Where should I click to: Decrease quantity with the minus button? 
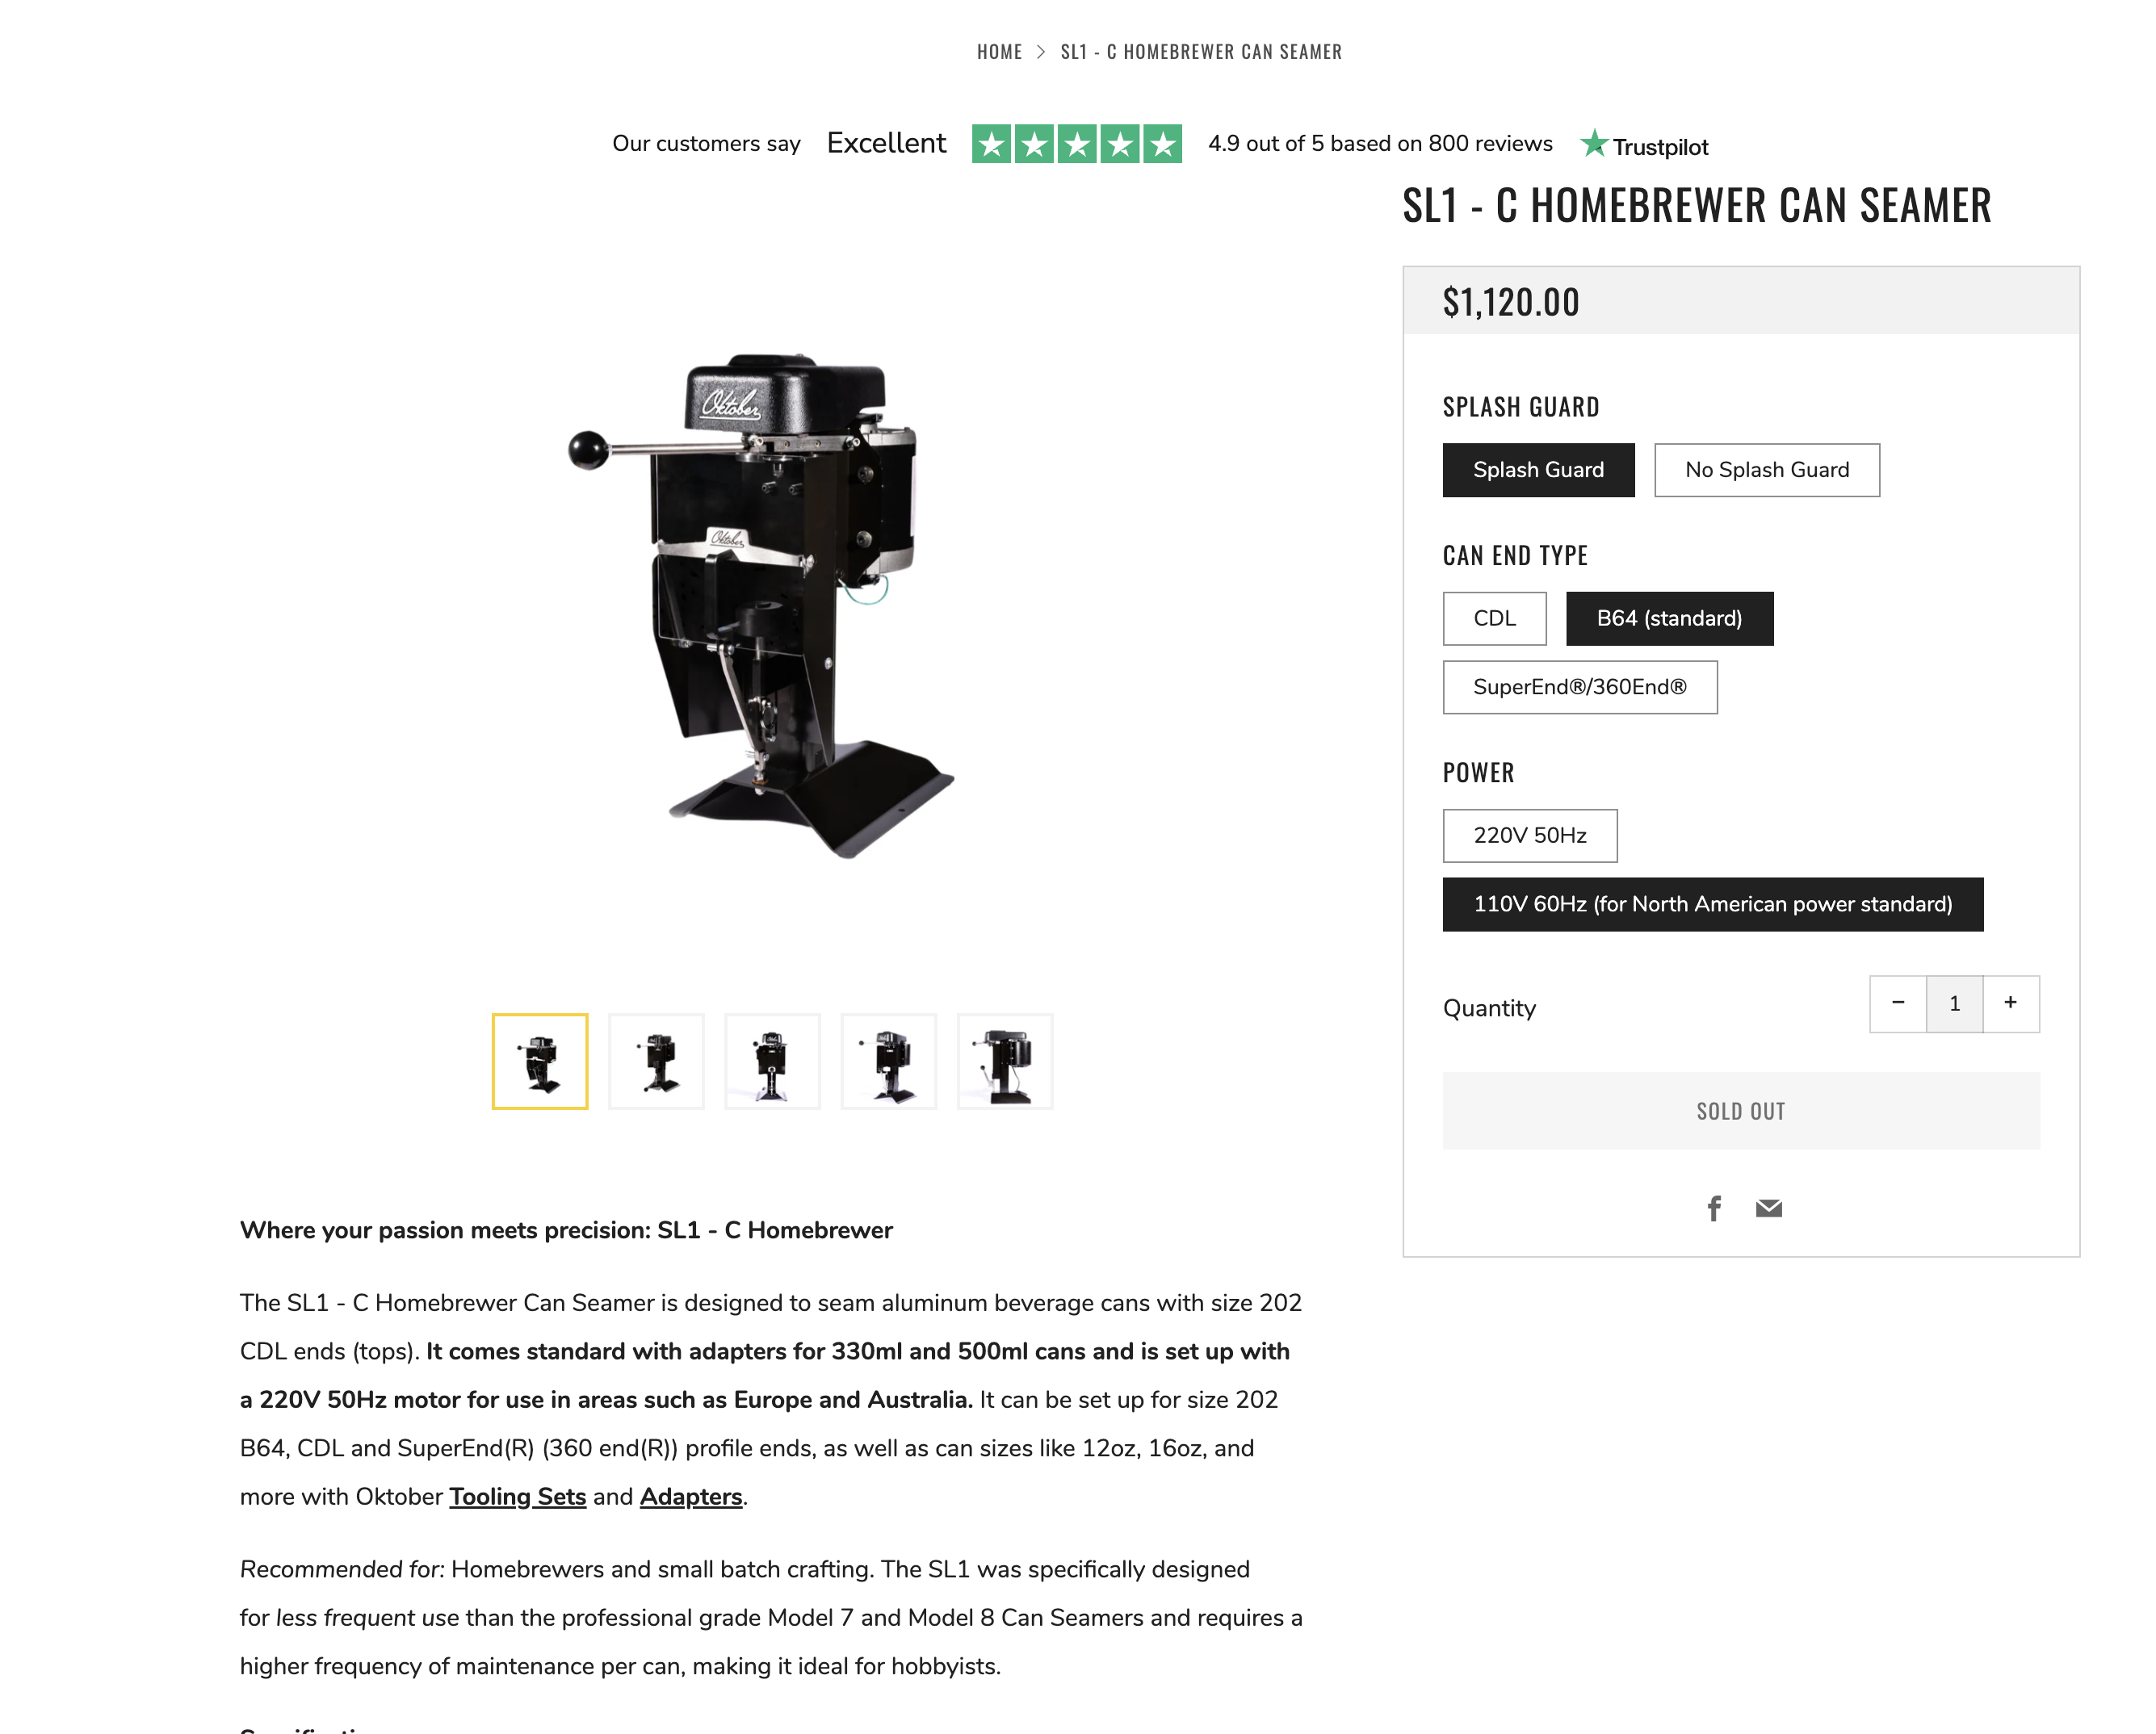point(1898,1003)
